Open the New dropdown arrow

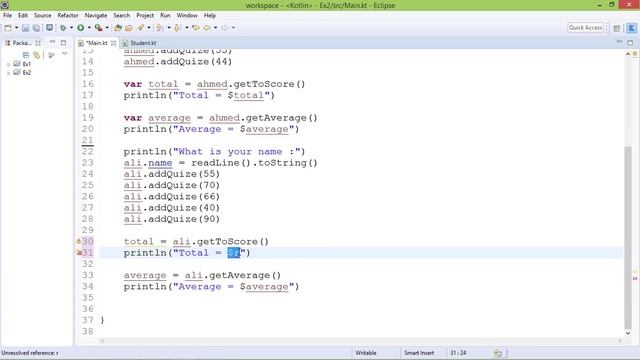[x=16, y=28]
